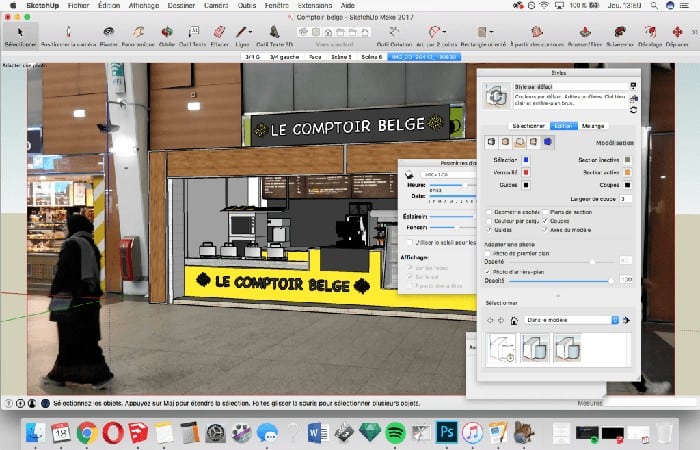Open the blue modeling settings icon
Viewport: 700px width, 450px height.
pos(547,142)
